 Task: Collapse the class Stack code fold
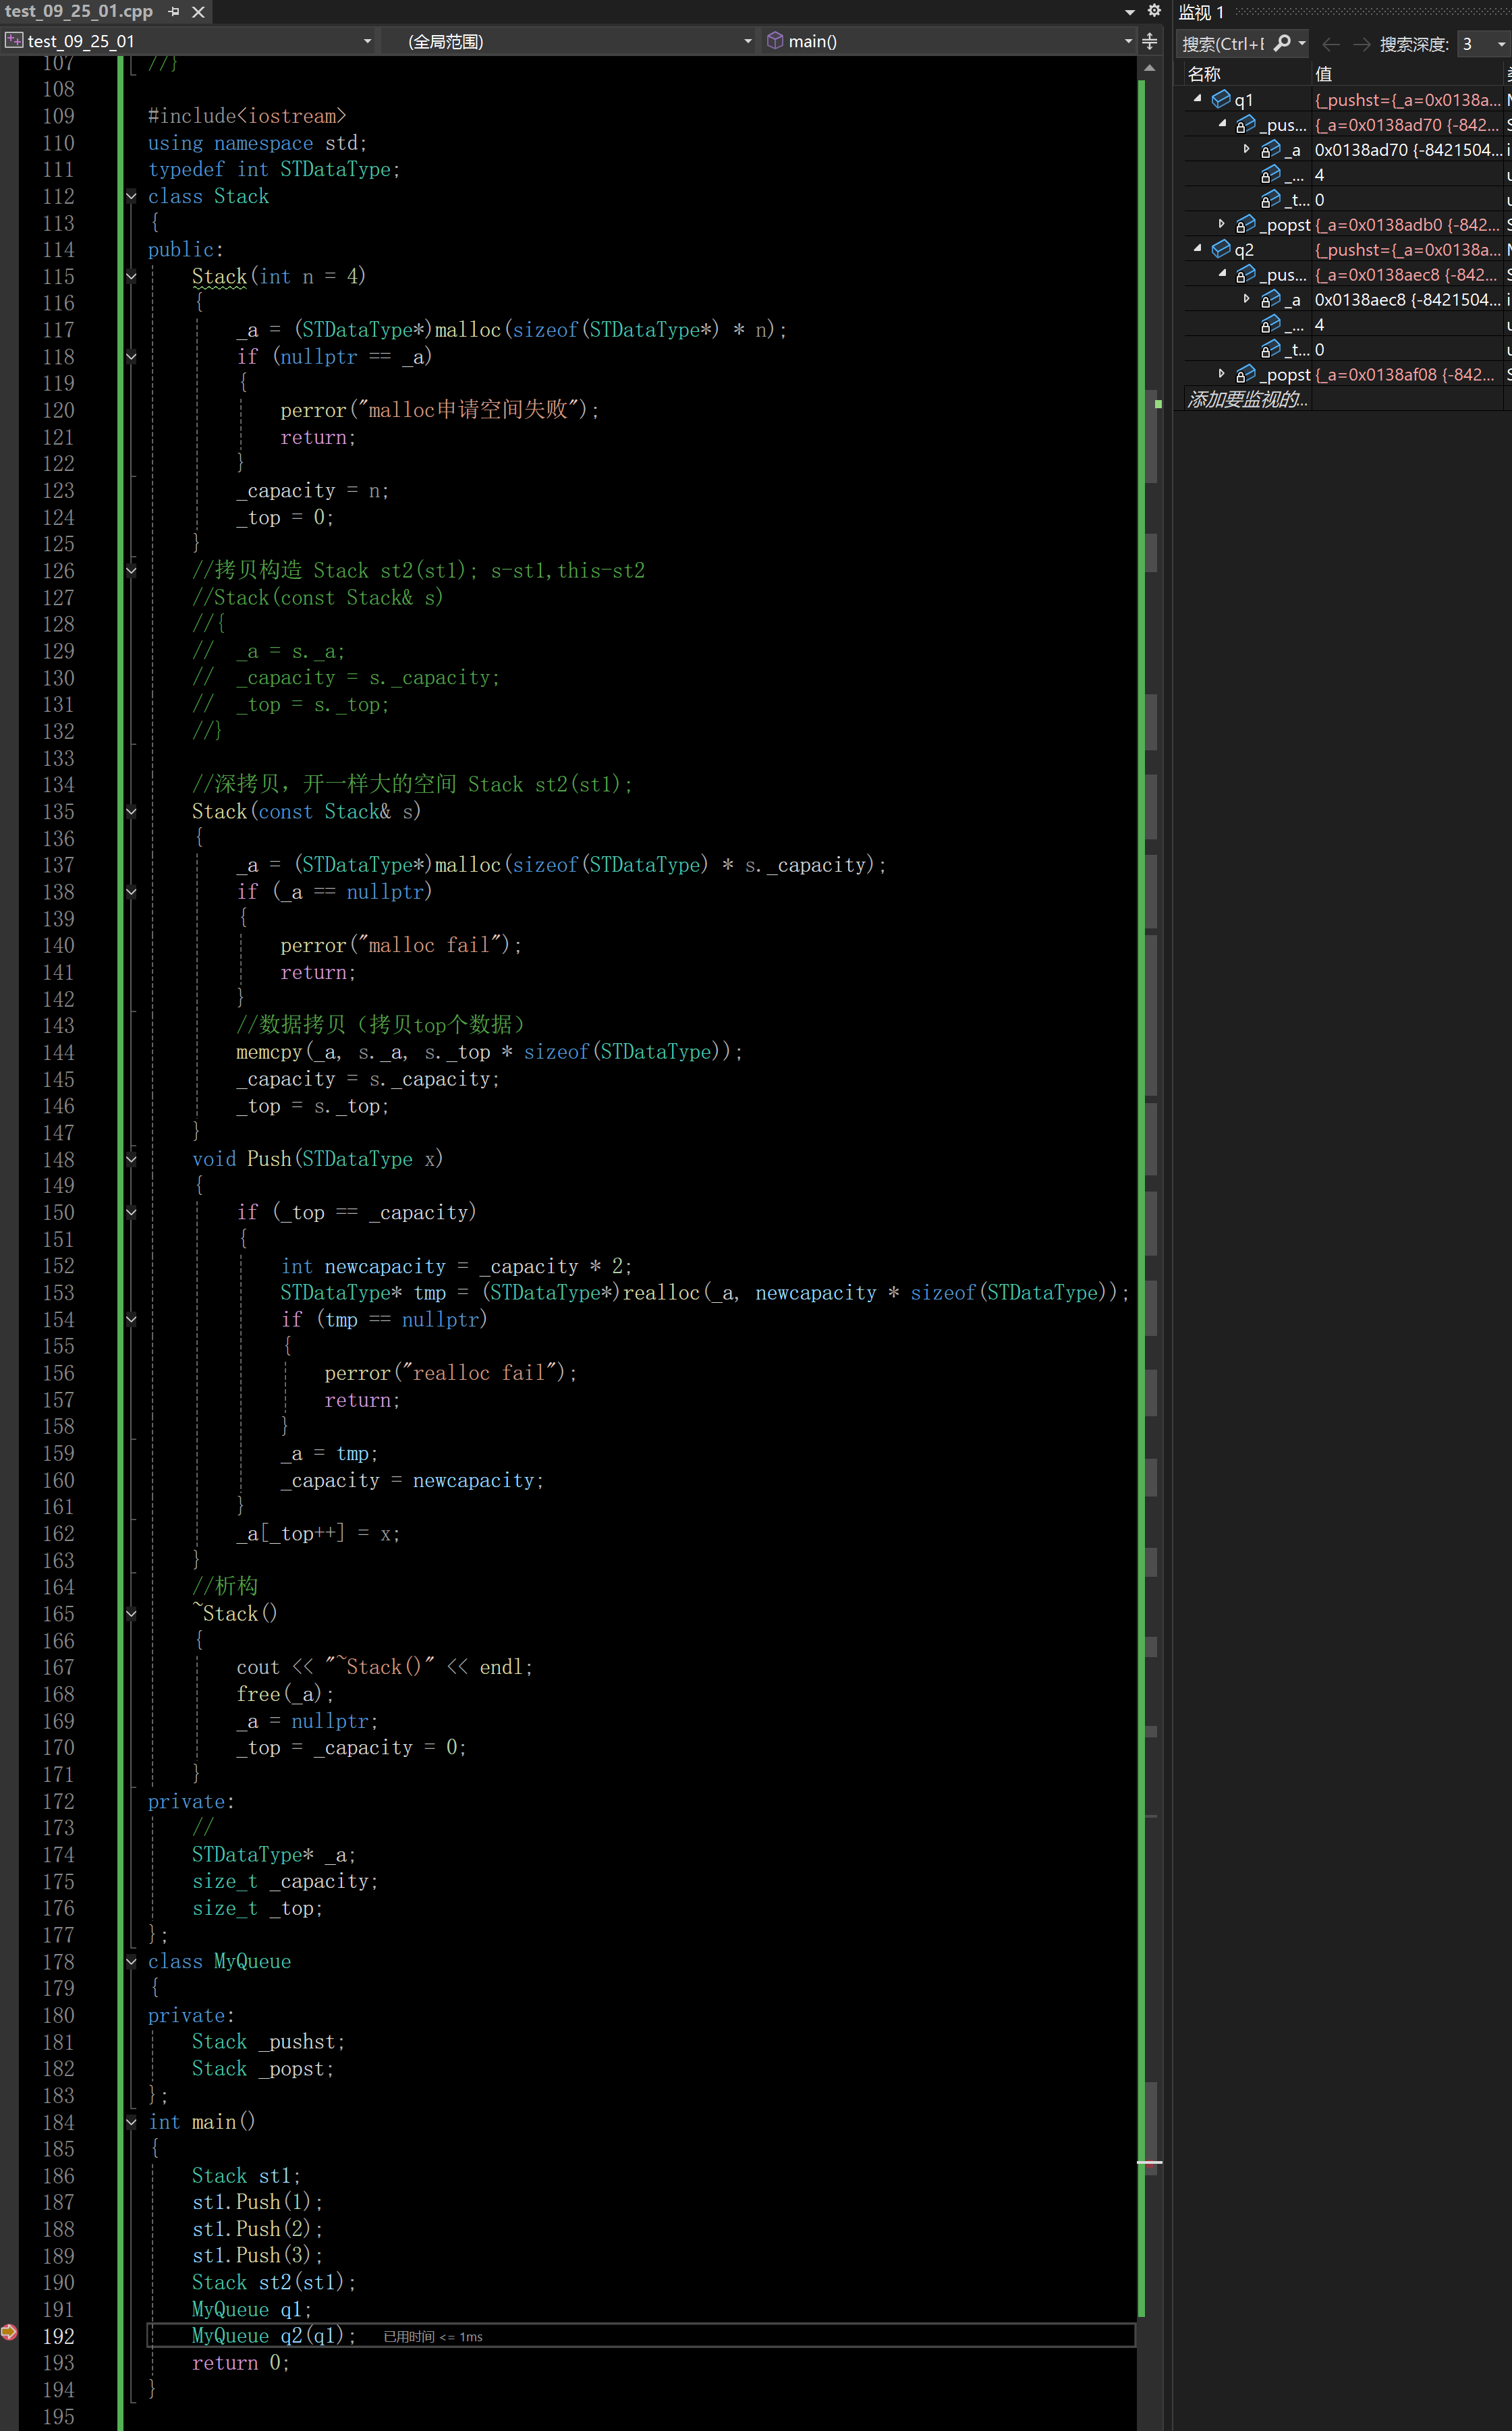131,196
